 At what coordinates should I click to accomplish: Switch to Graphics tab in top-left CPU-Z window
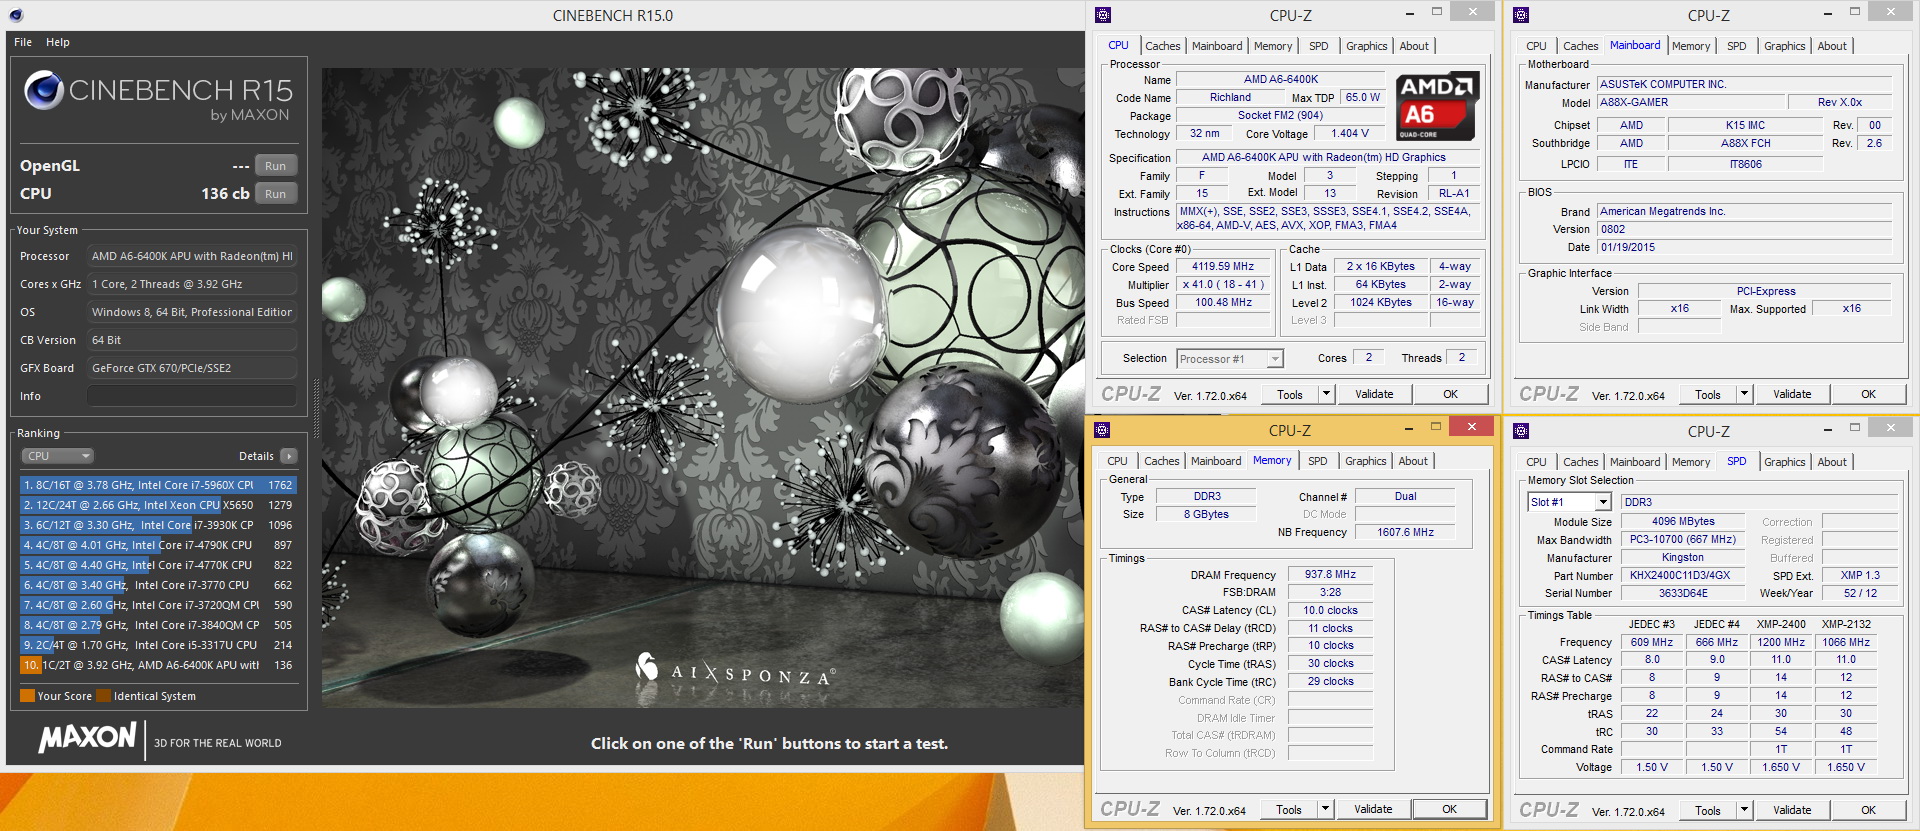[1366, 46]
